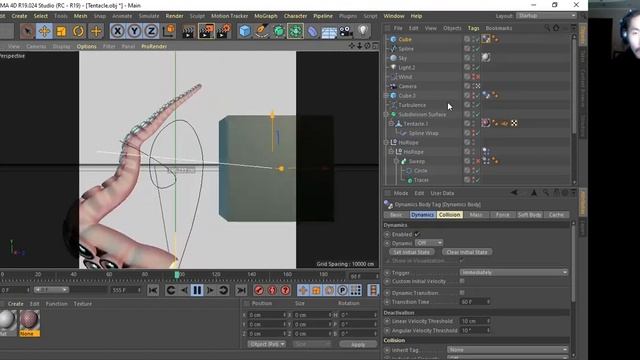640x360 pixels.
Task: Switch to the Collision tab
Action: click(449, 215)
